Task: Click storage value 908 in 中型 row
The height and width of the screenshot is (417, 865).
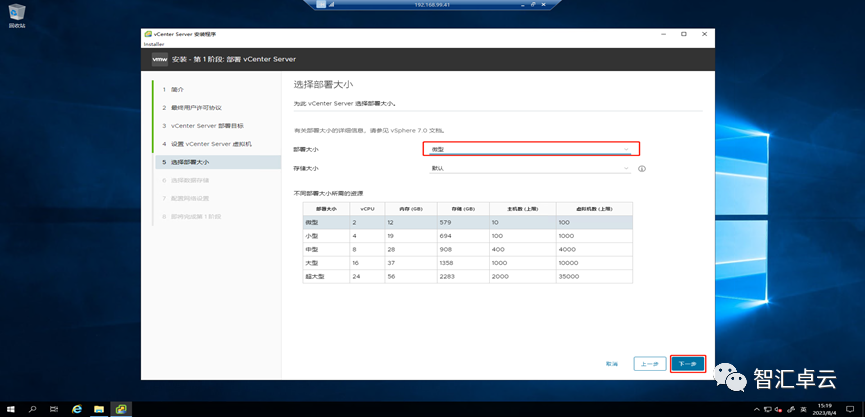Action: [445, 249]
